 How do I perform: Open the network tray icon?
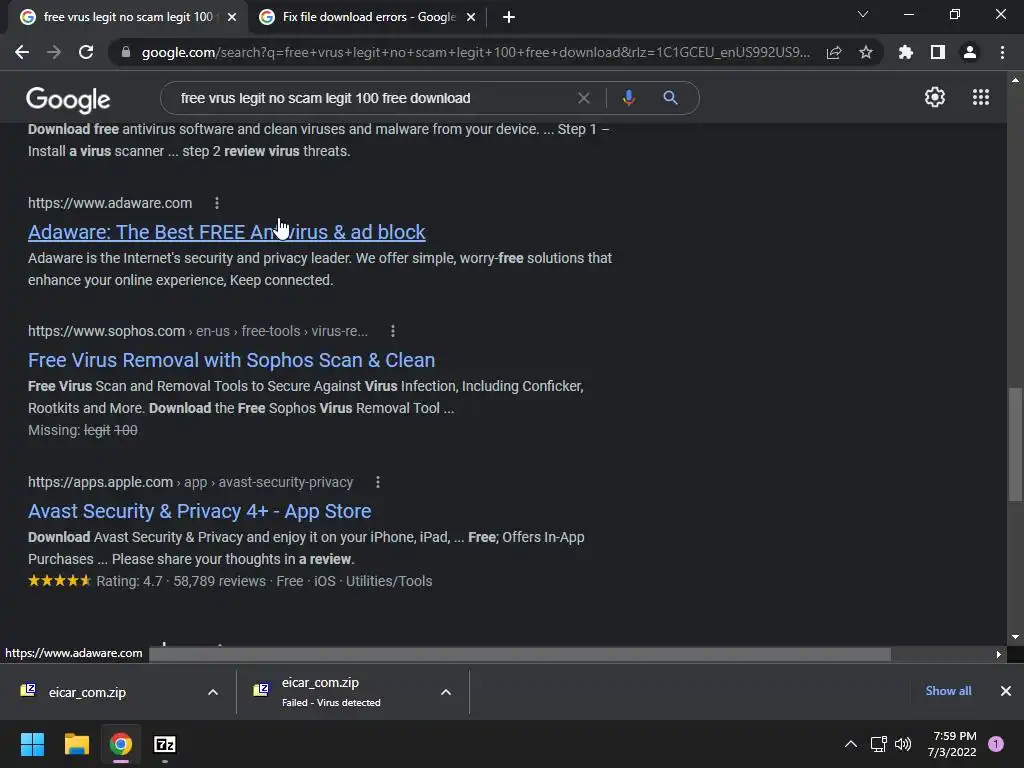pos(878,744)
